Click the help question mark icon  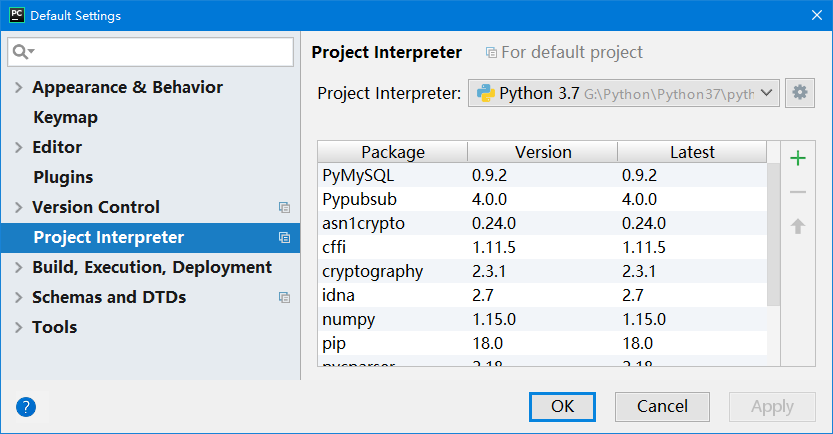(26, 407)
